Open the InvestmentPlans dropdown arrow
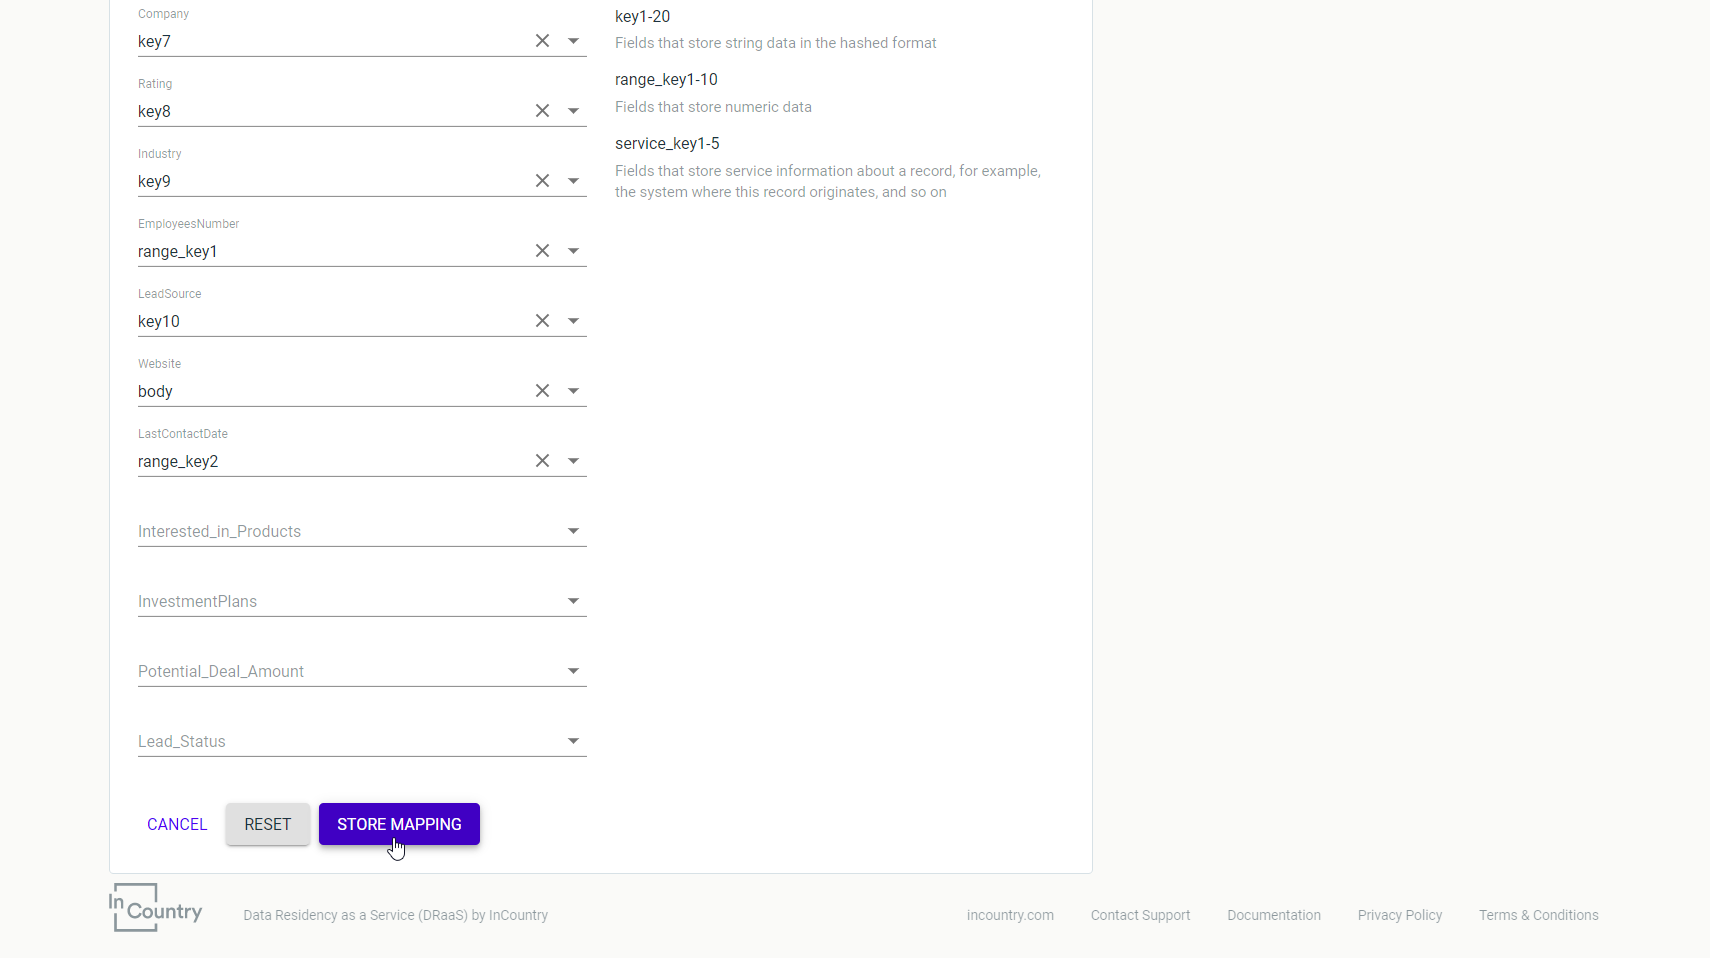1710x958 pixels. click(573, 601)
